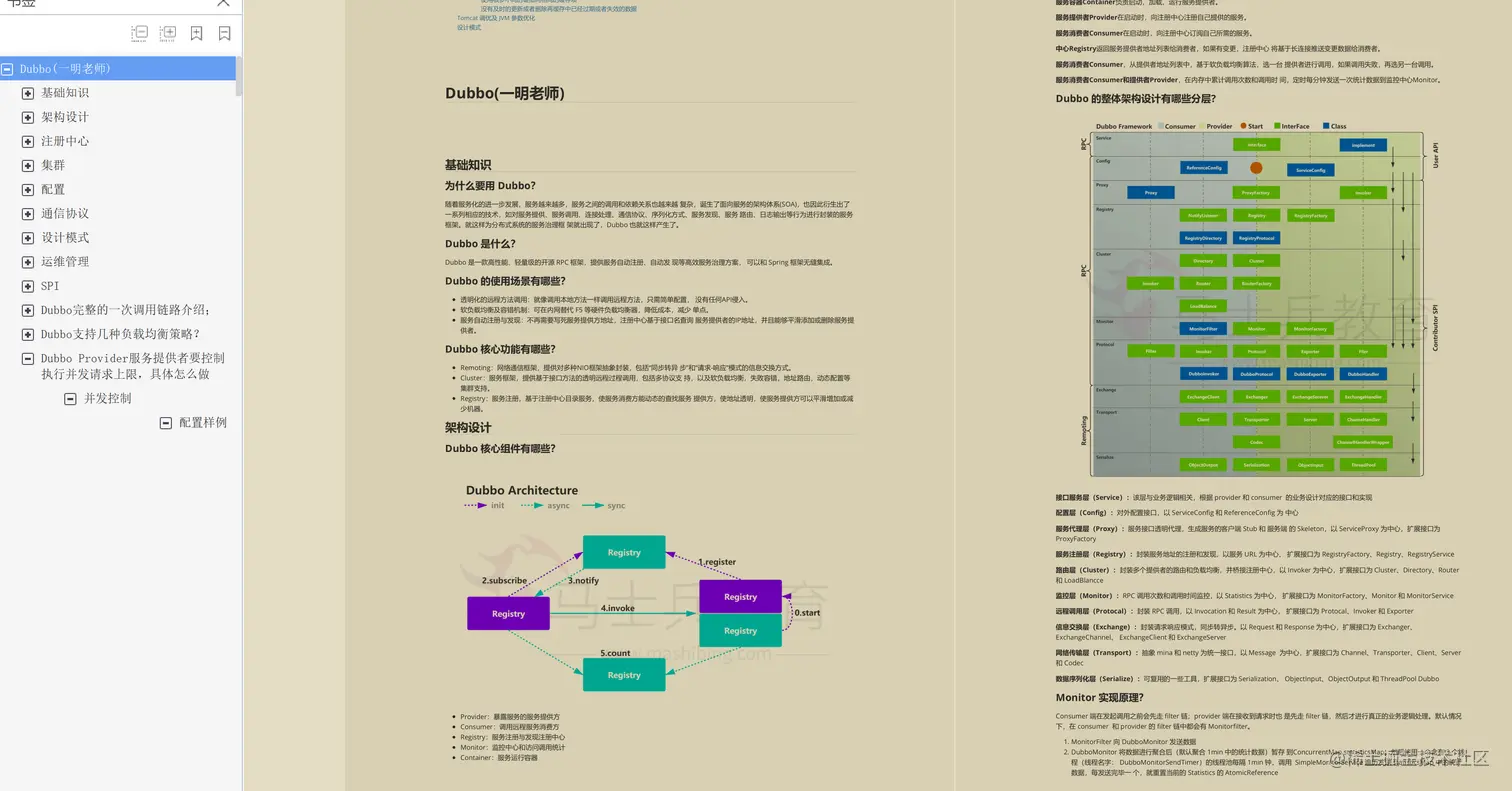Select the 配置样例 bookmark
Image resolution: width=1512 pixels, height=791 pixels.
coord(203,423)
